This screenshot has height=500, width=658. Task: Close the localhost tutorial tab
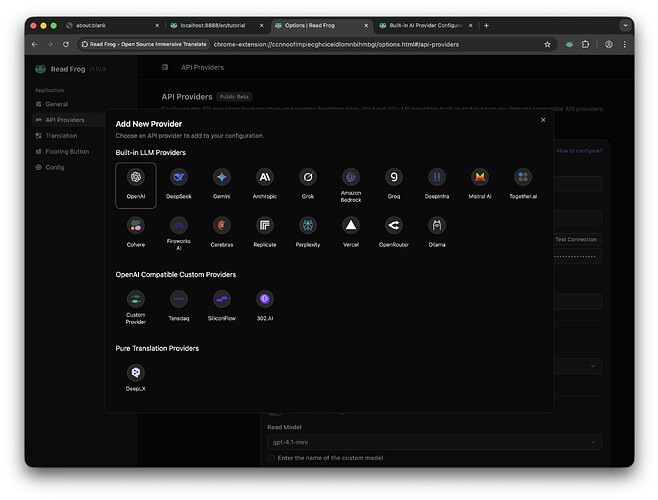click(x=261, y=25)
